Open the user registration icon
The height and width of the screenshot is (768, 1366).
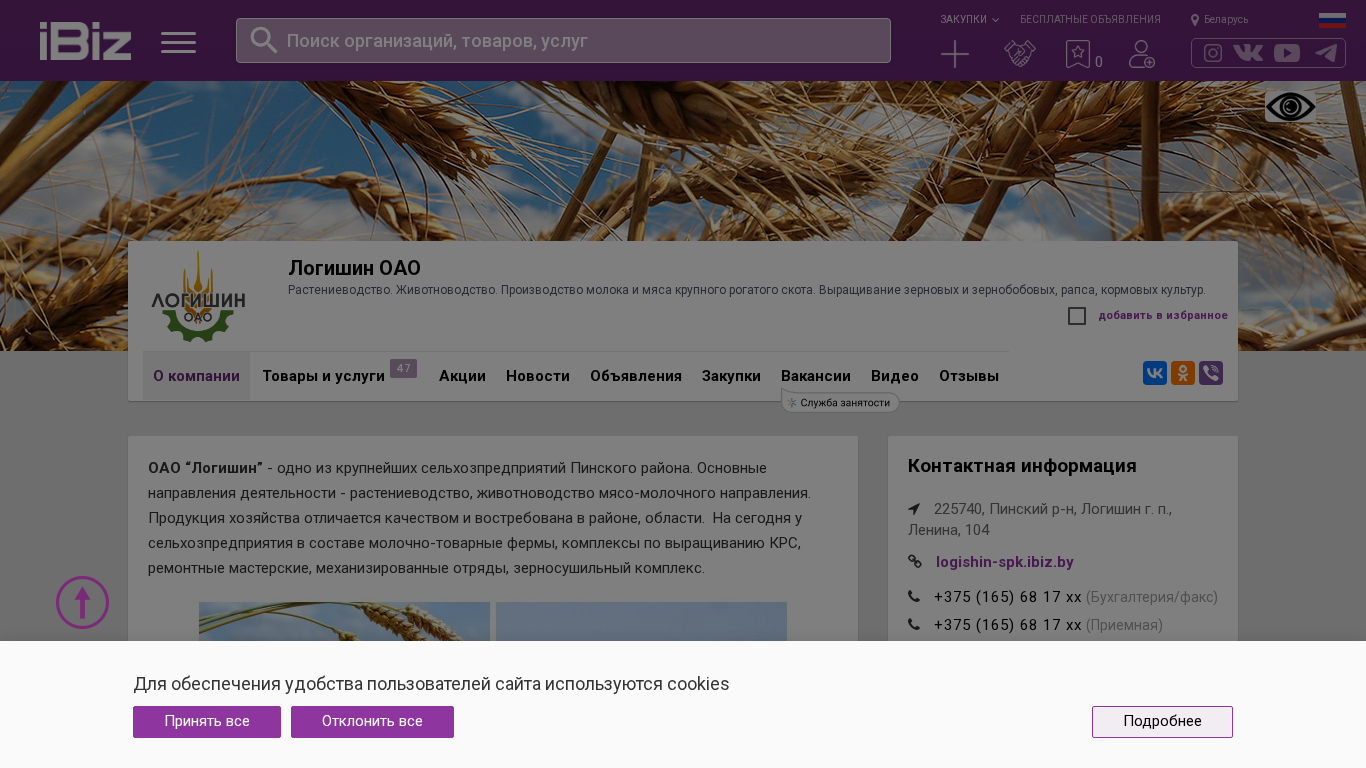1142,54
